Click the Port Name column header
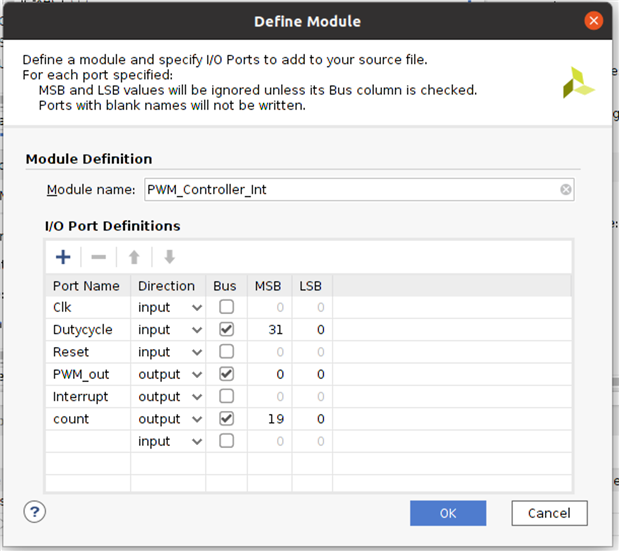This screenshot has width=619, height=551. click(x=86, y=286)
